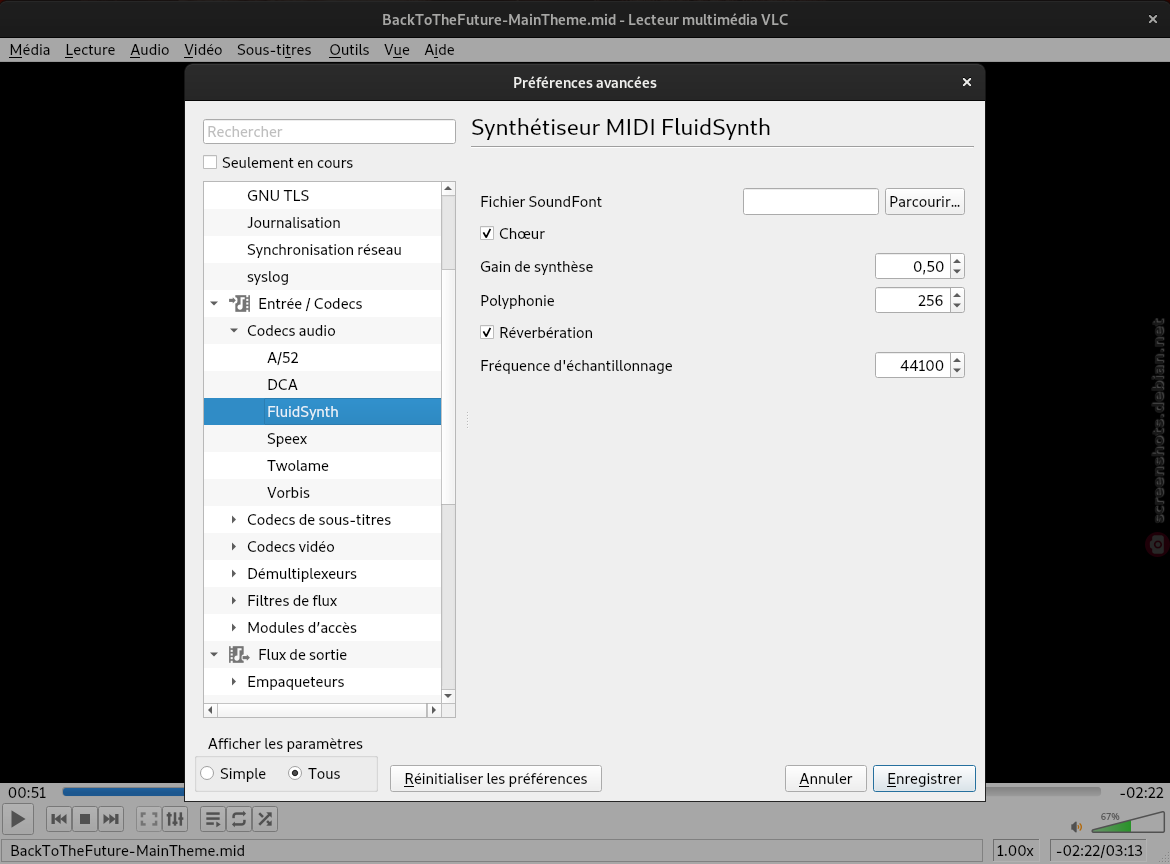Open the Sous-titres menu
Viewport: 1170px width, 864px height.
coord(274,49)
